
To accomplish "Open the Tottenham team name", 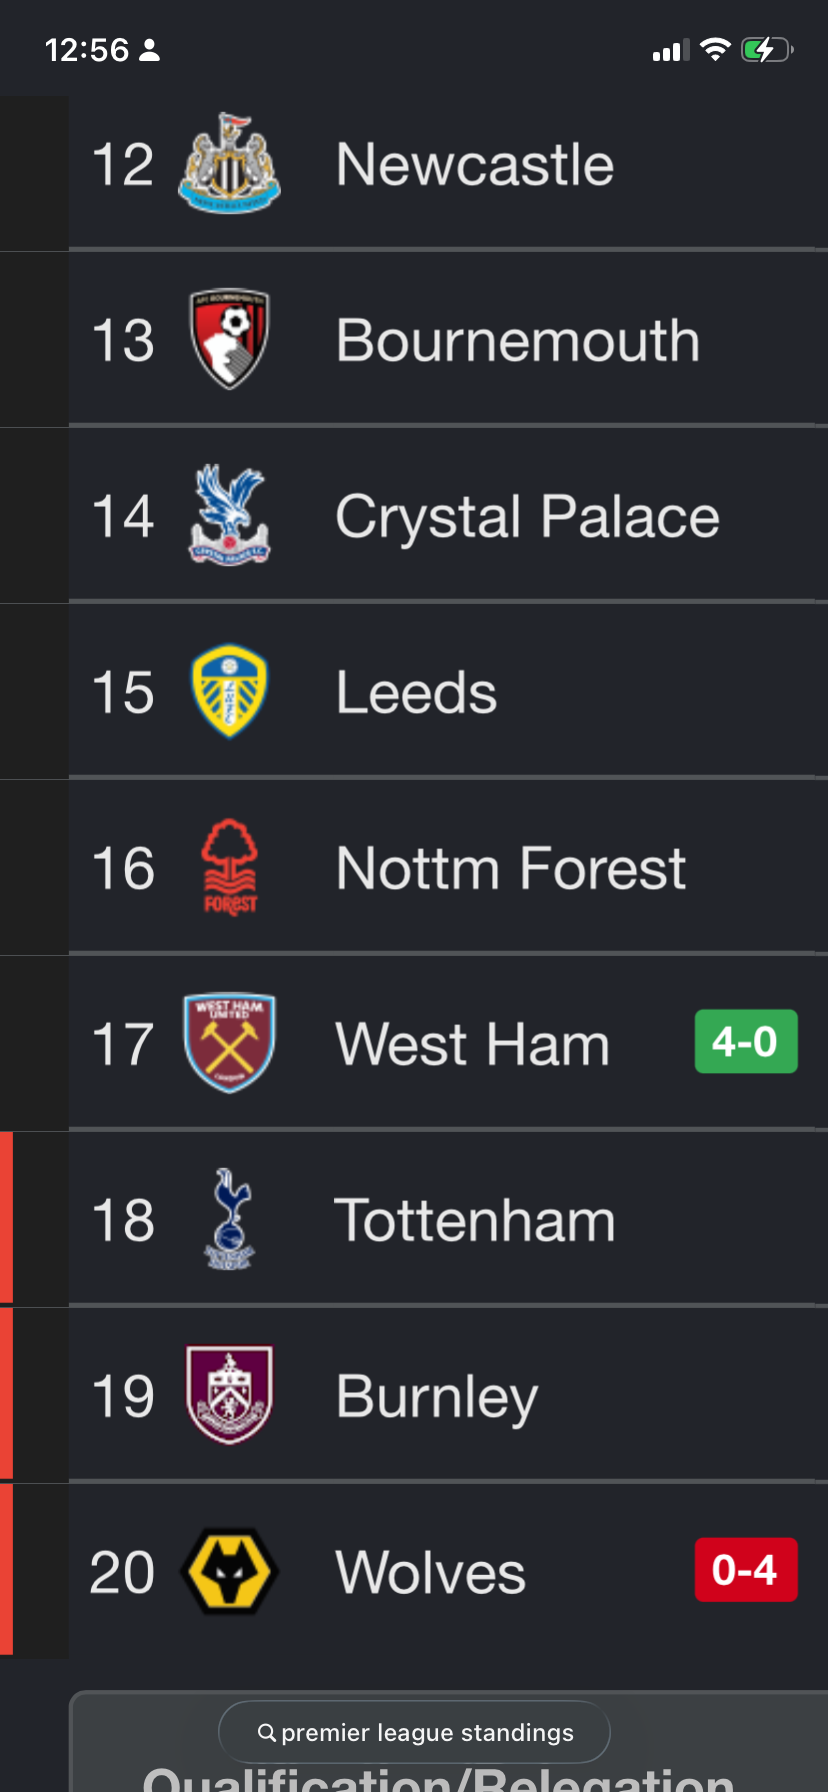I will click(475, 1220).
